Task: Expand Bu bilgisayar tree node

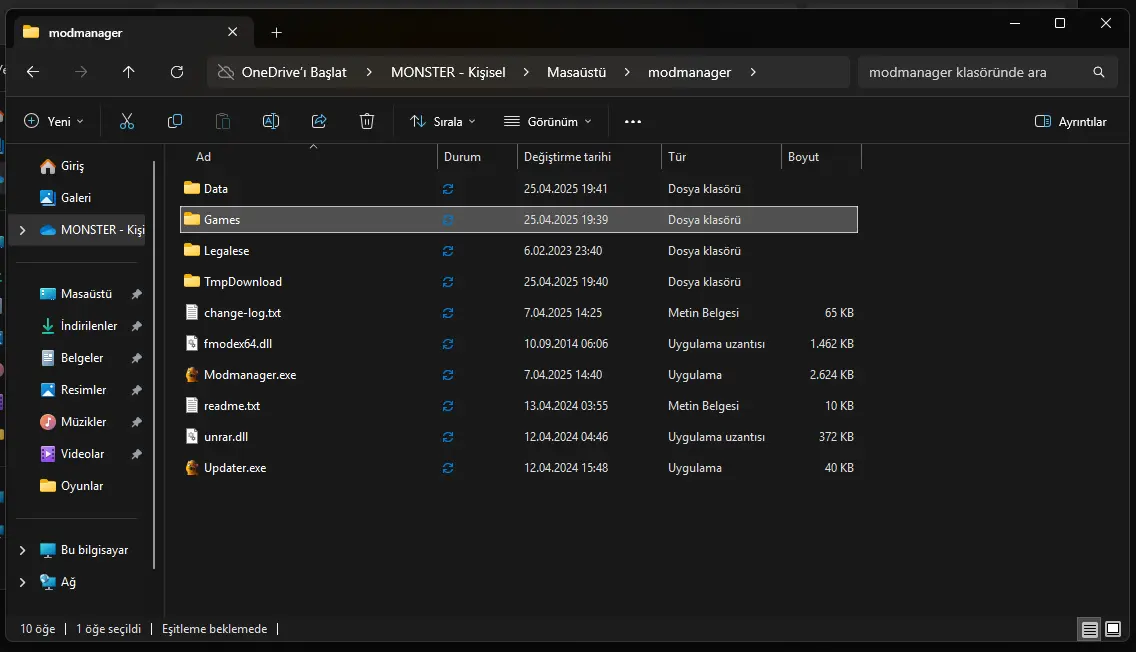Action: 22,550
